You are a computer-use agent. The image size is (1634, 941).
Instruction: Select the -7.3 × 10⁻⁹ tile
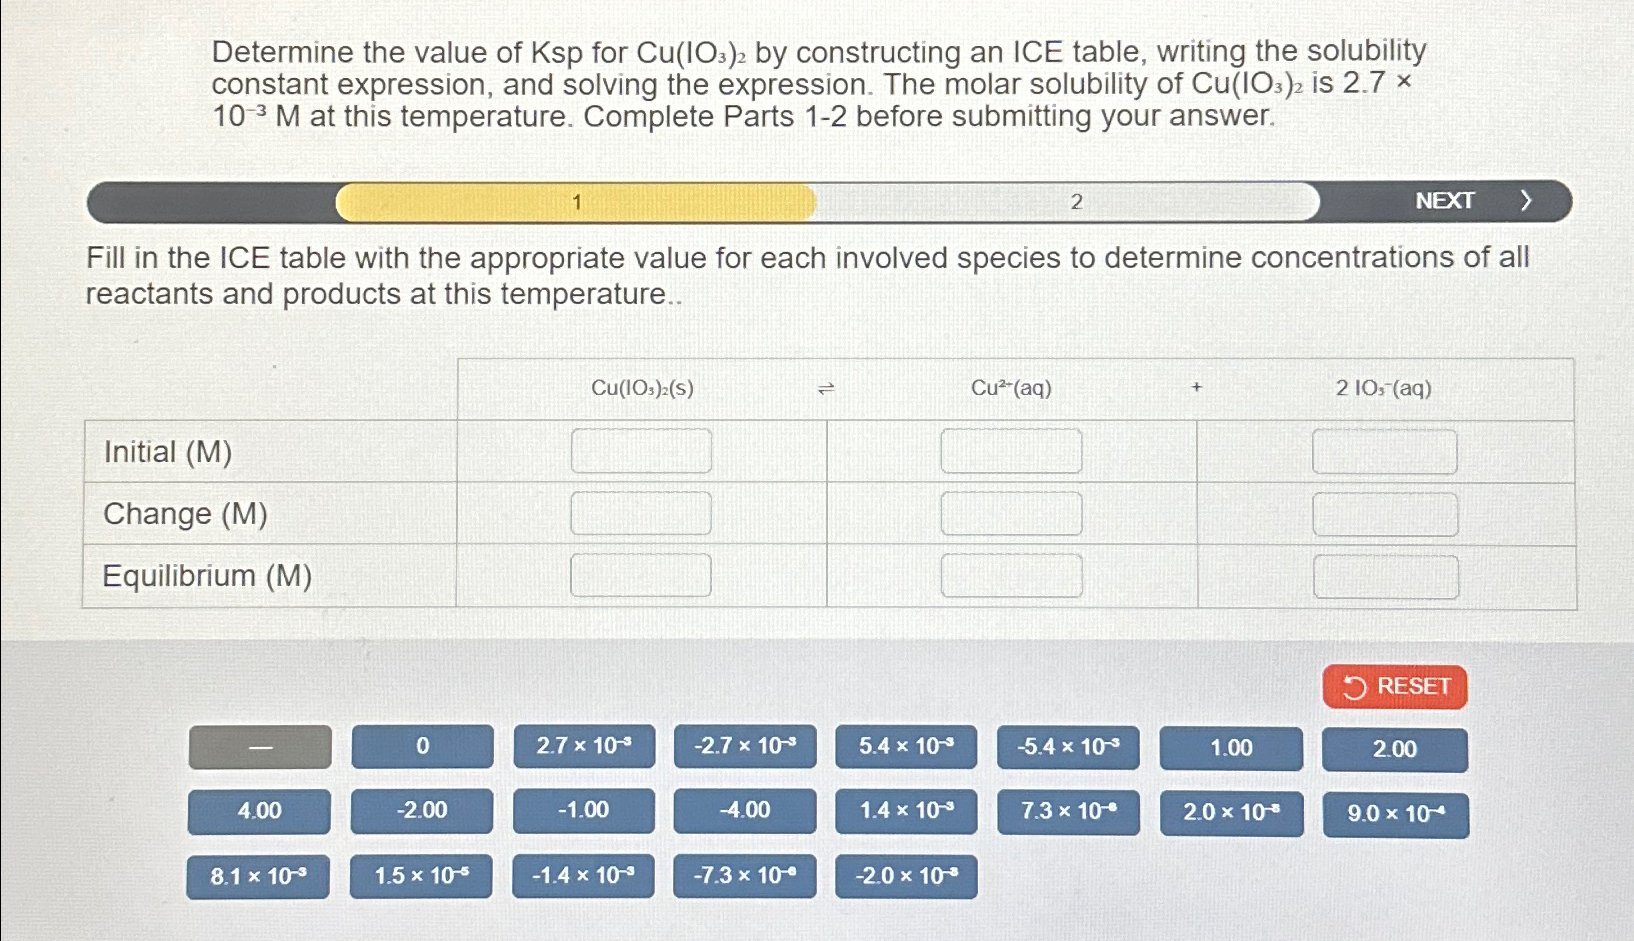(x=745, y=876)
